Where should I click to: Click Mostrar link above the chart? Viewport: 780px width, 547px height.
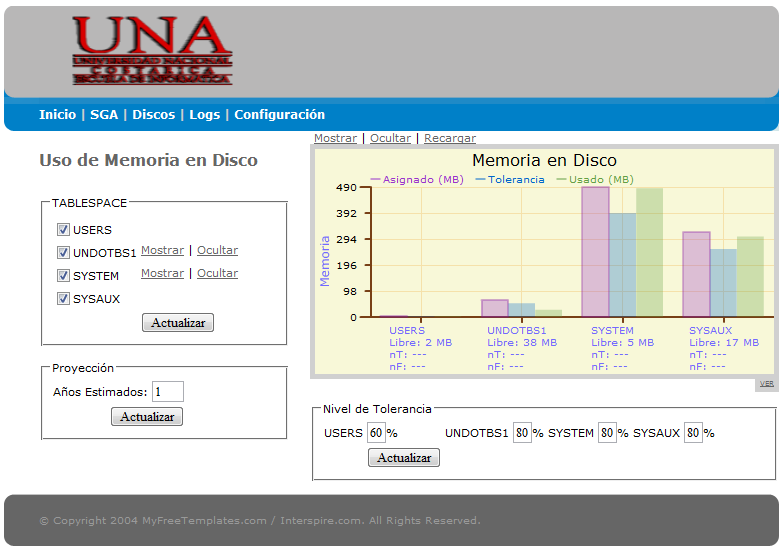pyautogui.click(x=335, y=138)
